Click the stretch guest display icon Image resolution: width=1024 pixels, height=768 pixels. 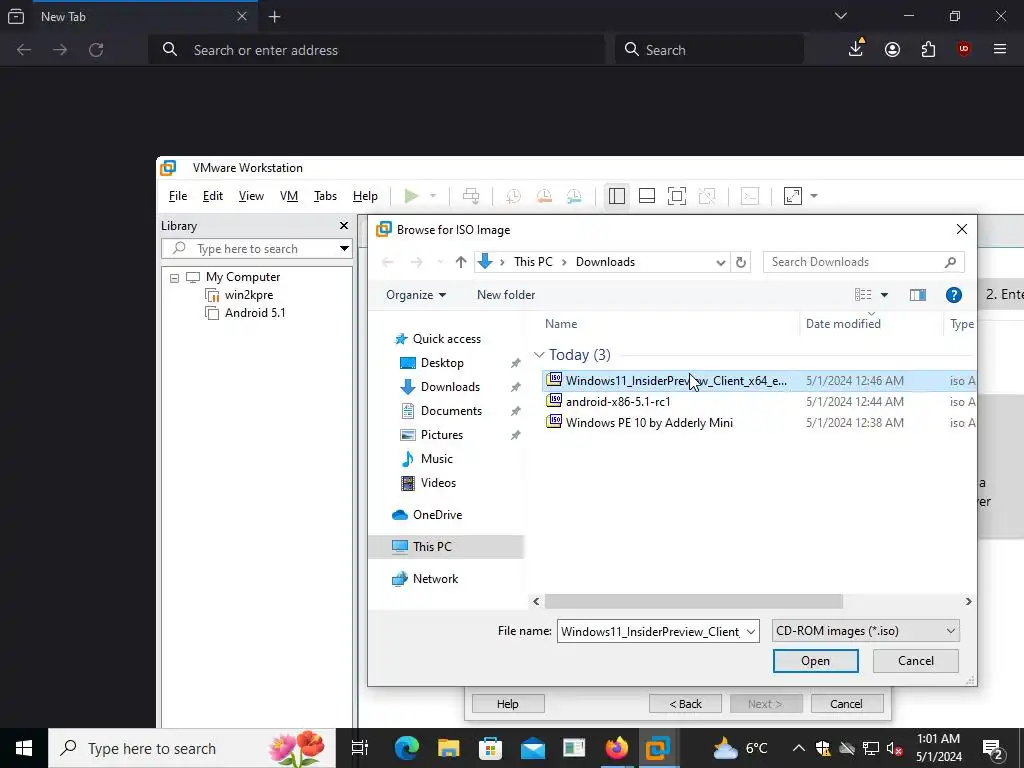click(x=793, y=196)
